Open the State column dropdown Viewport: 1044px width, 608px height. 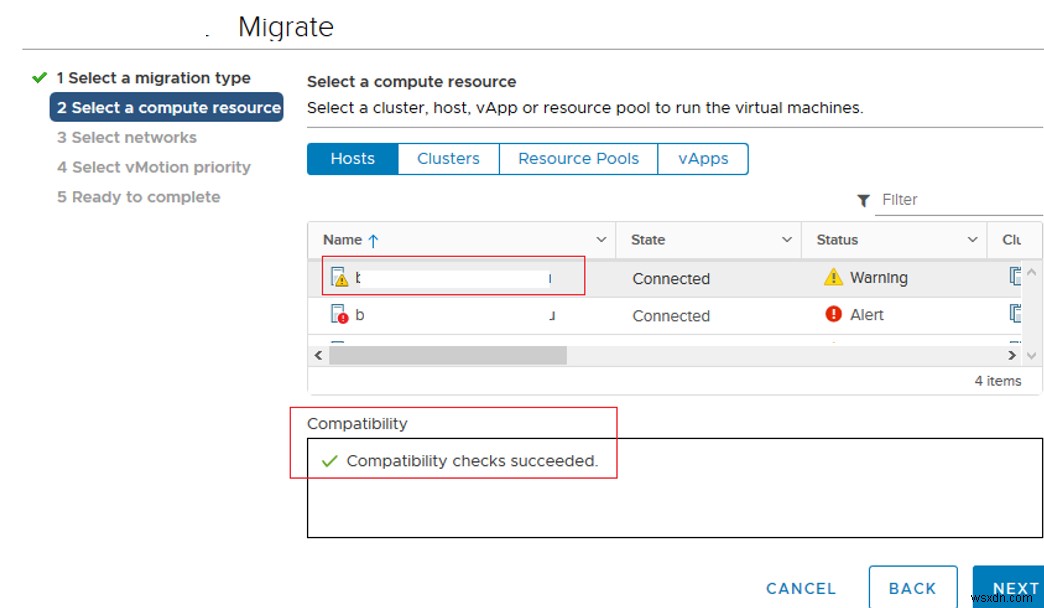pyautogui.click(x=786, y=239)
